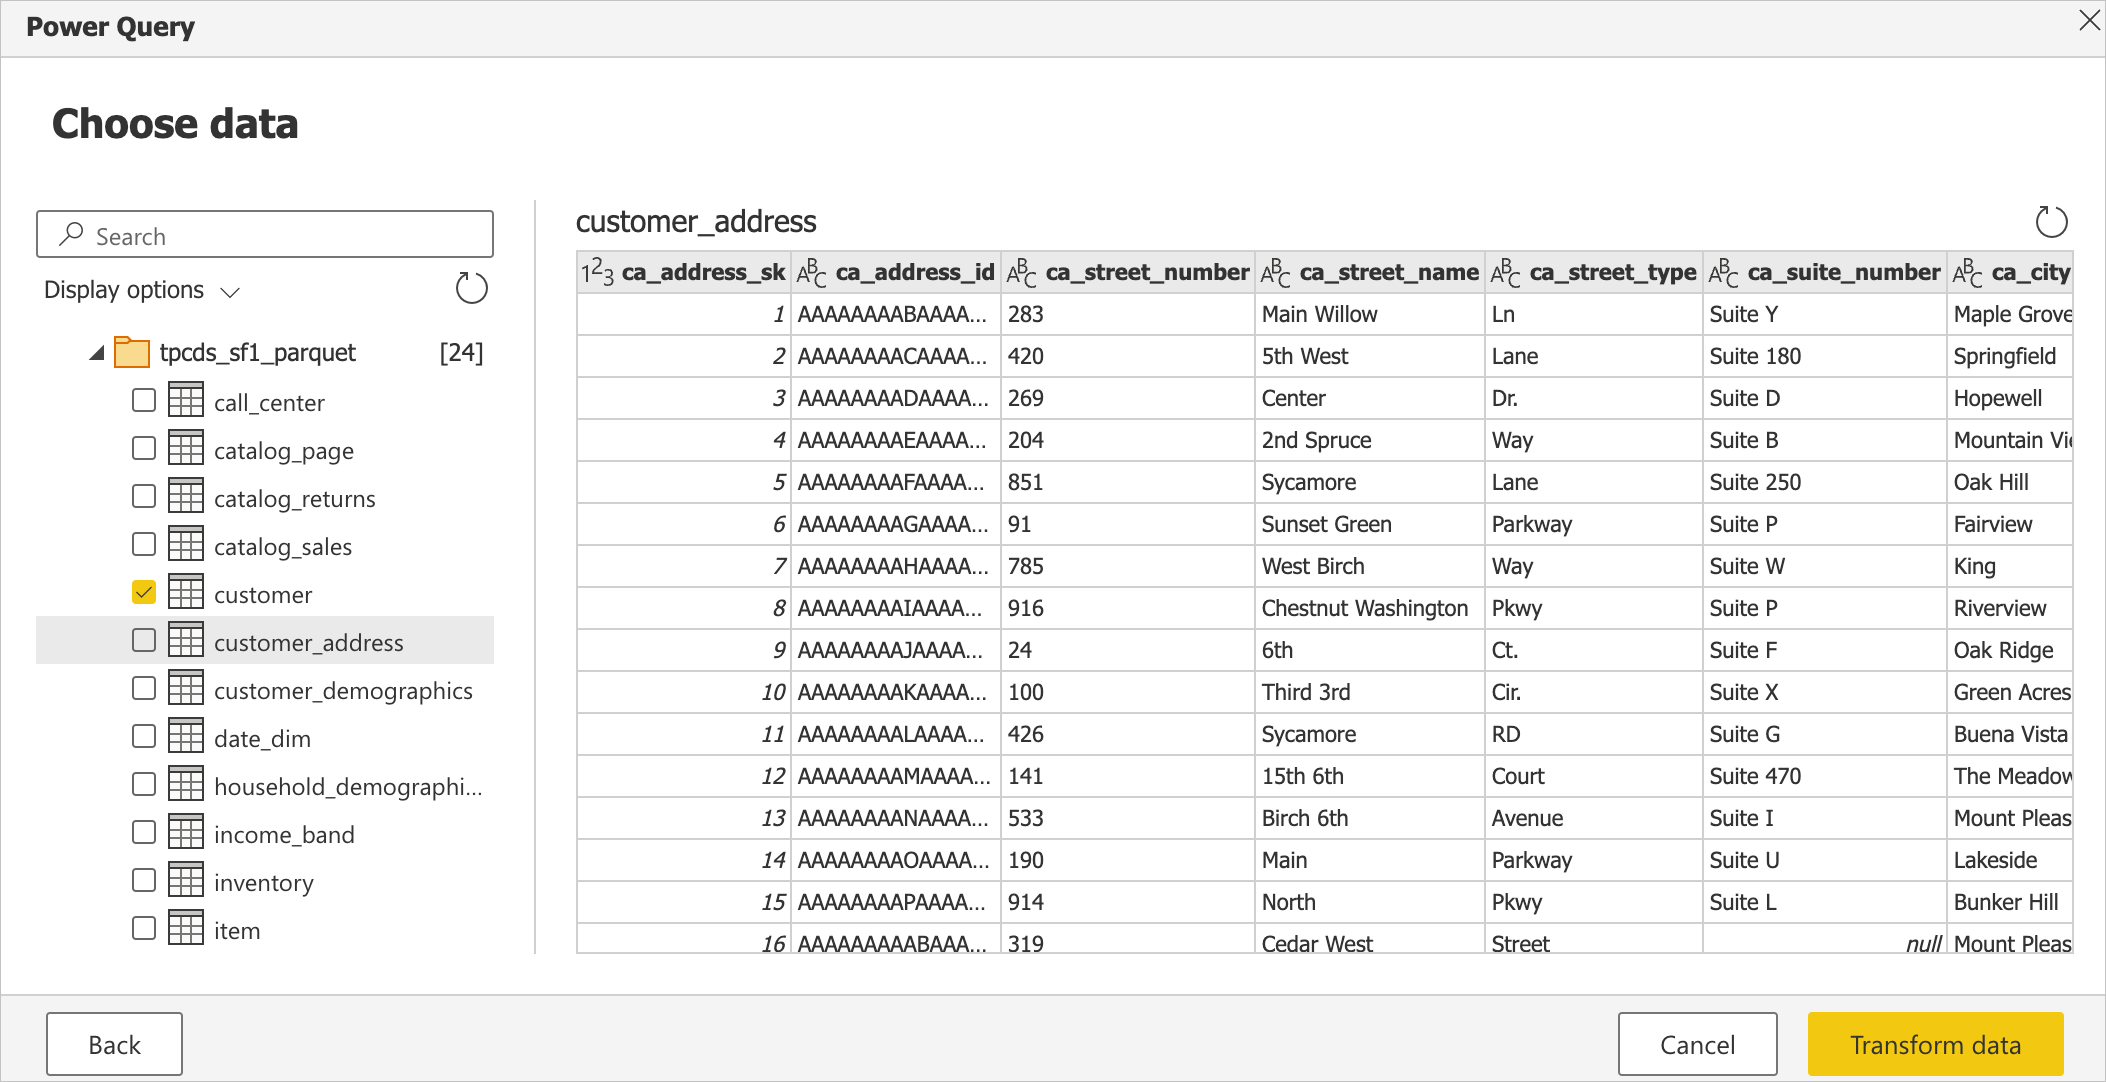Image resolution: width=2106 pixels, height=1082 pixels.
Task: Click the text type icon on ca_address_id column
Action: click(813, 273)
